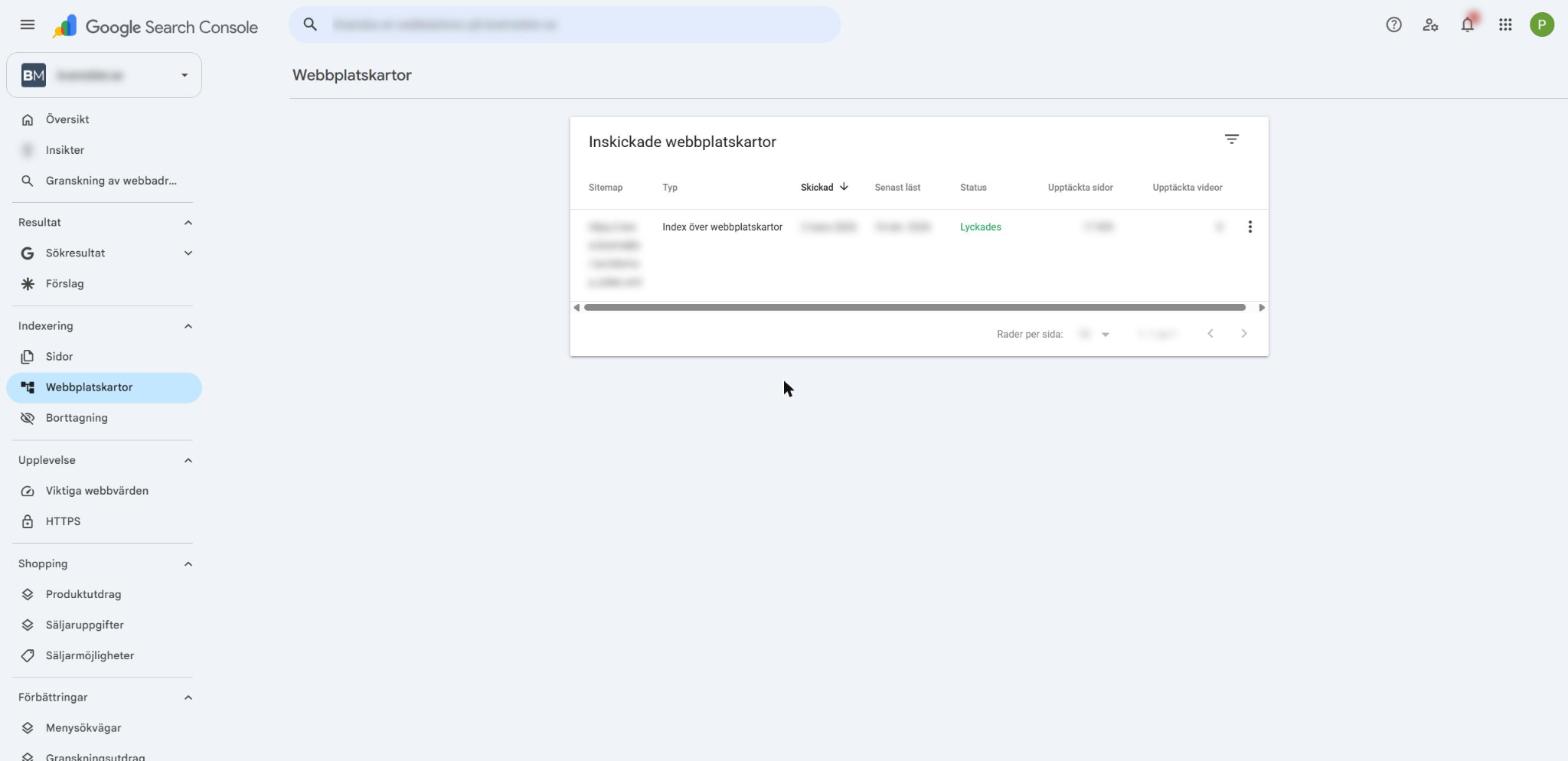
Task: Open Granskning av webbadress tool
Action: 104,181
